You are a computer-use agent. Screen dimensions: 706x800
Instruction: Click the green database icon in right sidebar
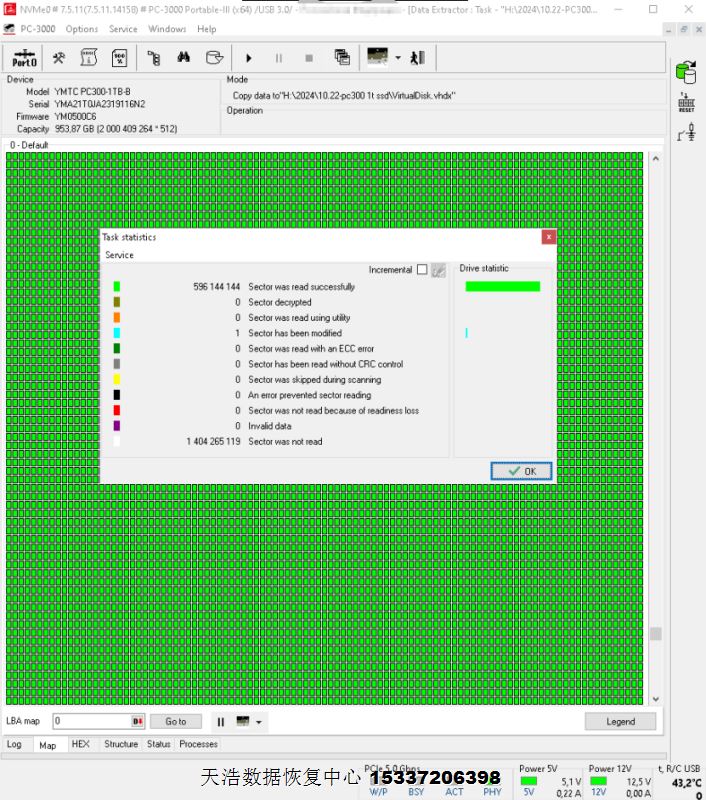(686, 72)
